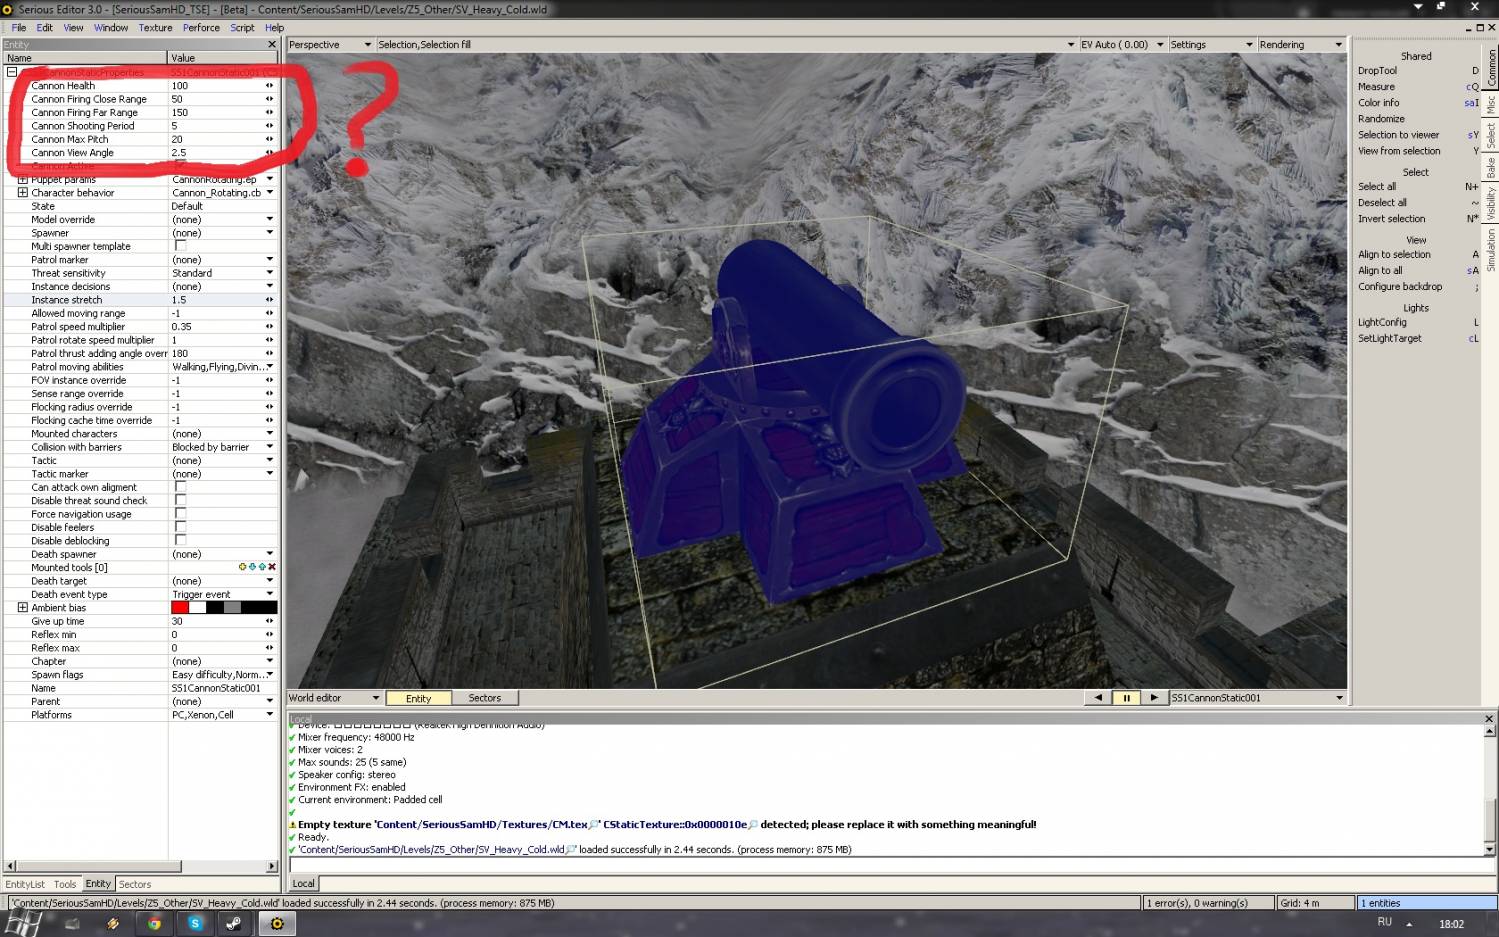Adjust Patrol speed multiplier spinner arrows
Screen dimensions: 1499x937
[x=269, y=327]
